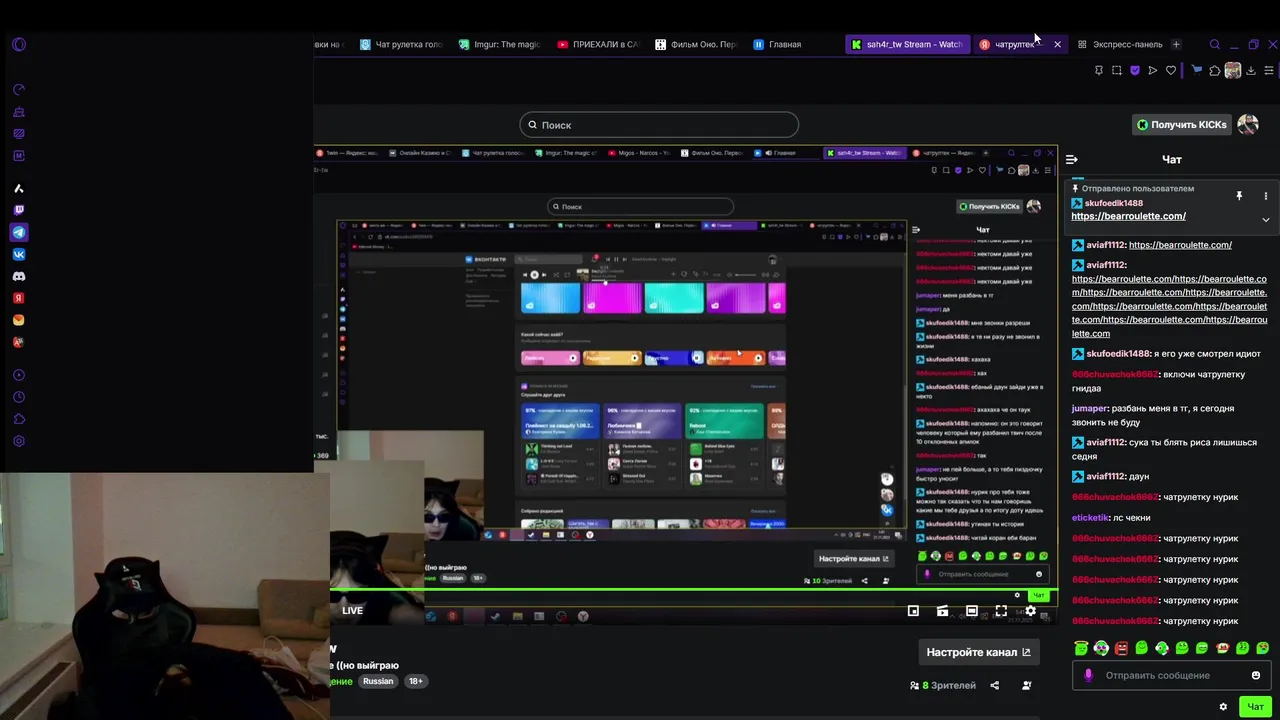Open the Opera GX menu logo
Screen dimensions: 1280x720
click(19, 44)
